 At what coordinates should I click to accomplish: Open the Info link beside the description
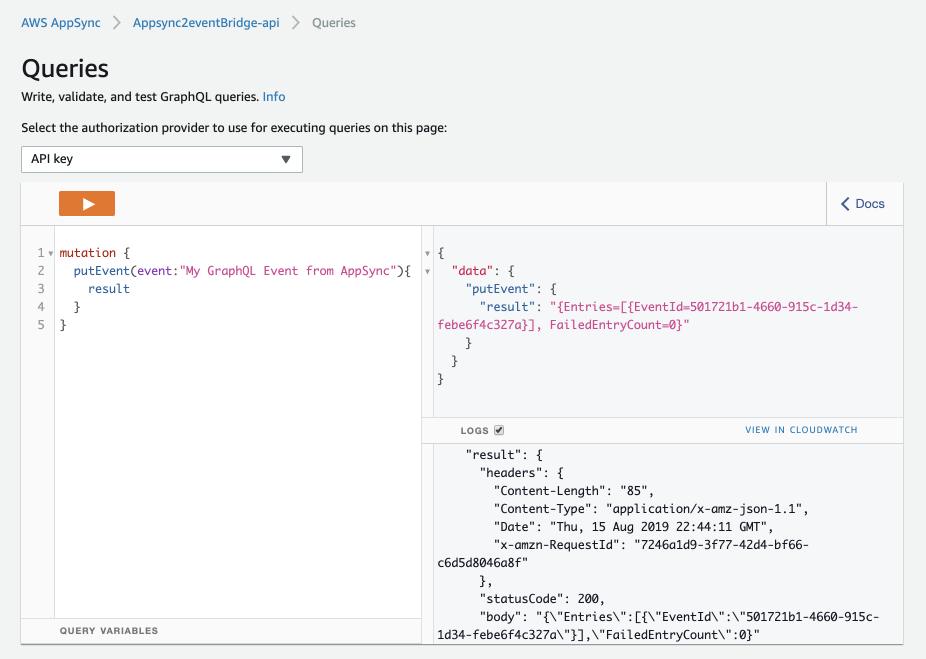point(274,97)
